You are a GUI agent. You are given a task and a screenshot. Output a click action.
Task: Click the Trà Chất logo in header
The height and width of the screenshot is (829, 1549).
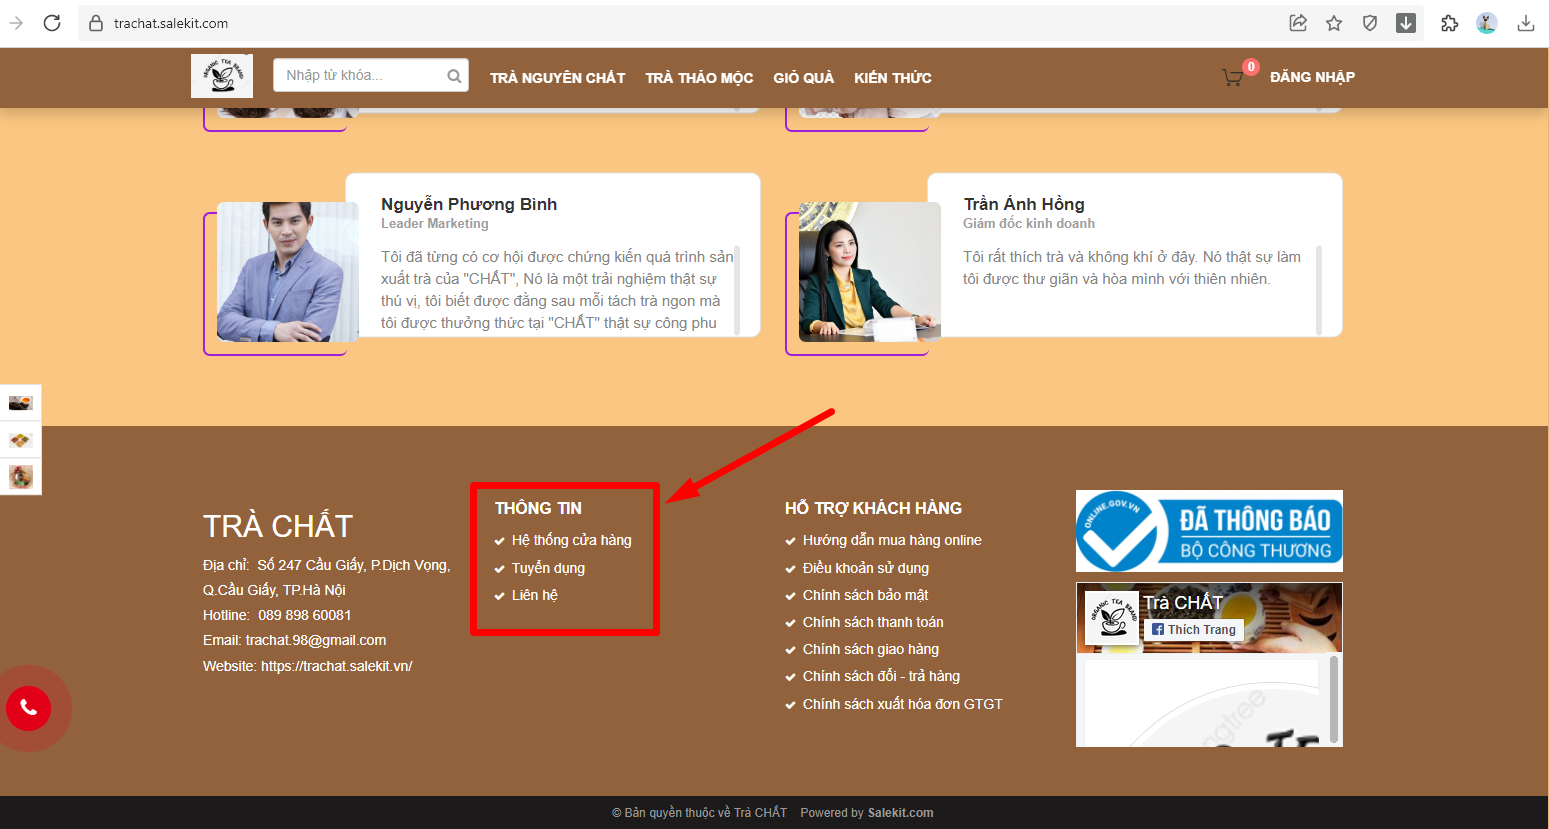pos(222,76)
